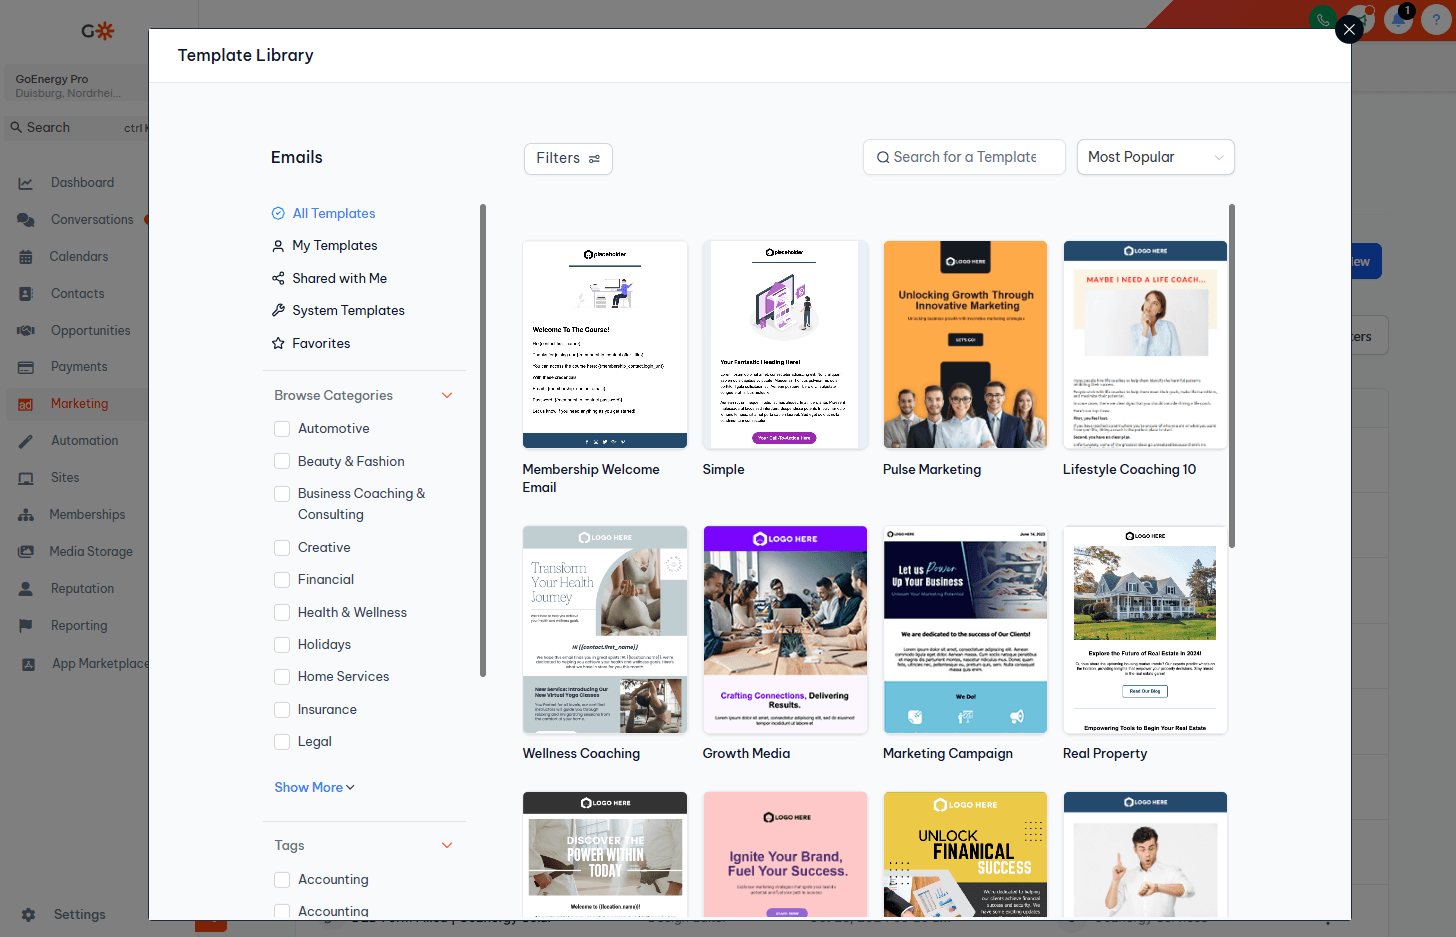Click the App Marketplace icon in the background sidebar

[x=28, y=664]
